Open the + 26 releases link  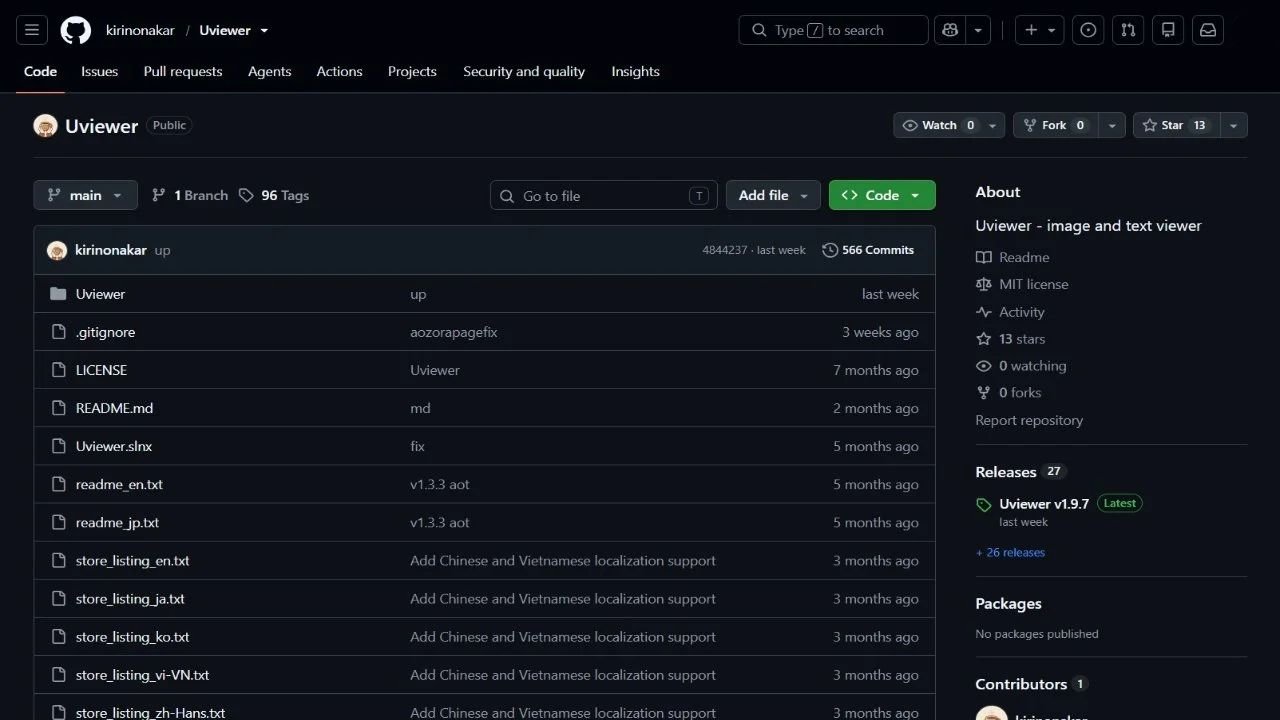click(1010, 552)
